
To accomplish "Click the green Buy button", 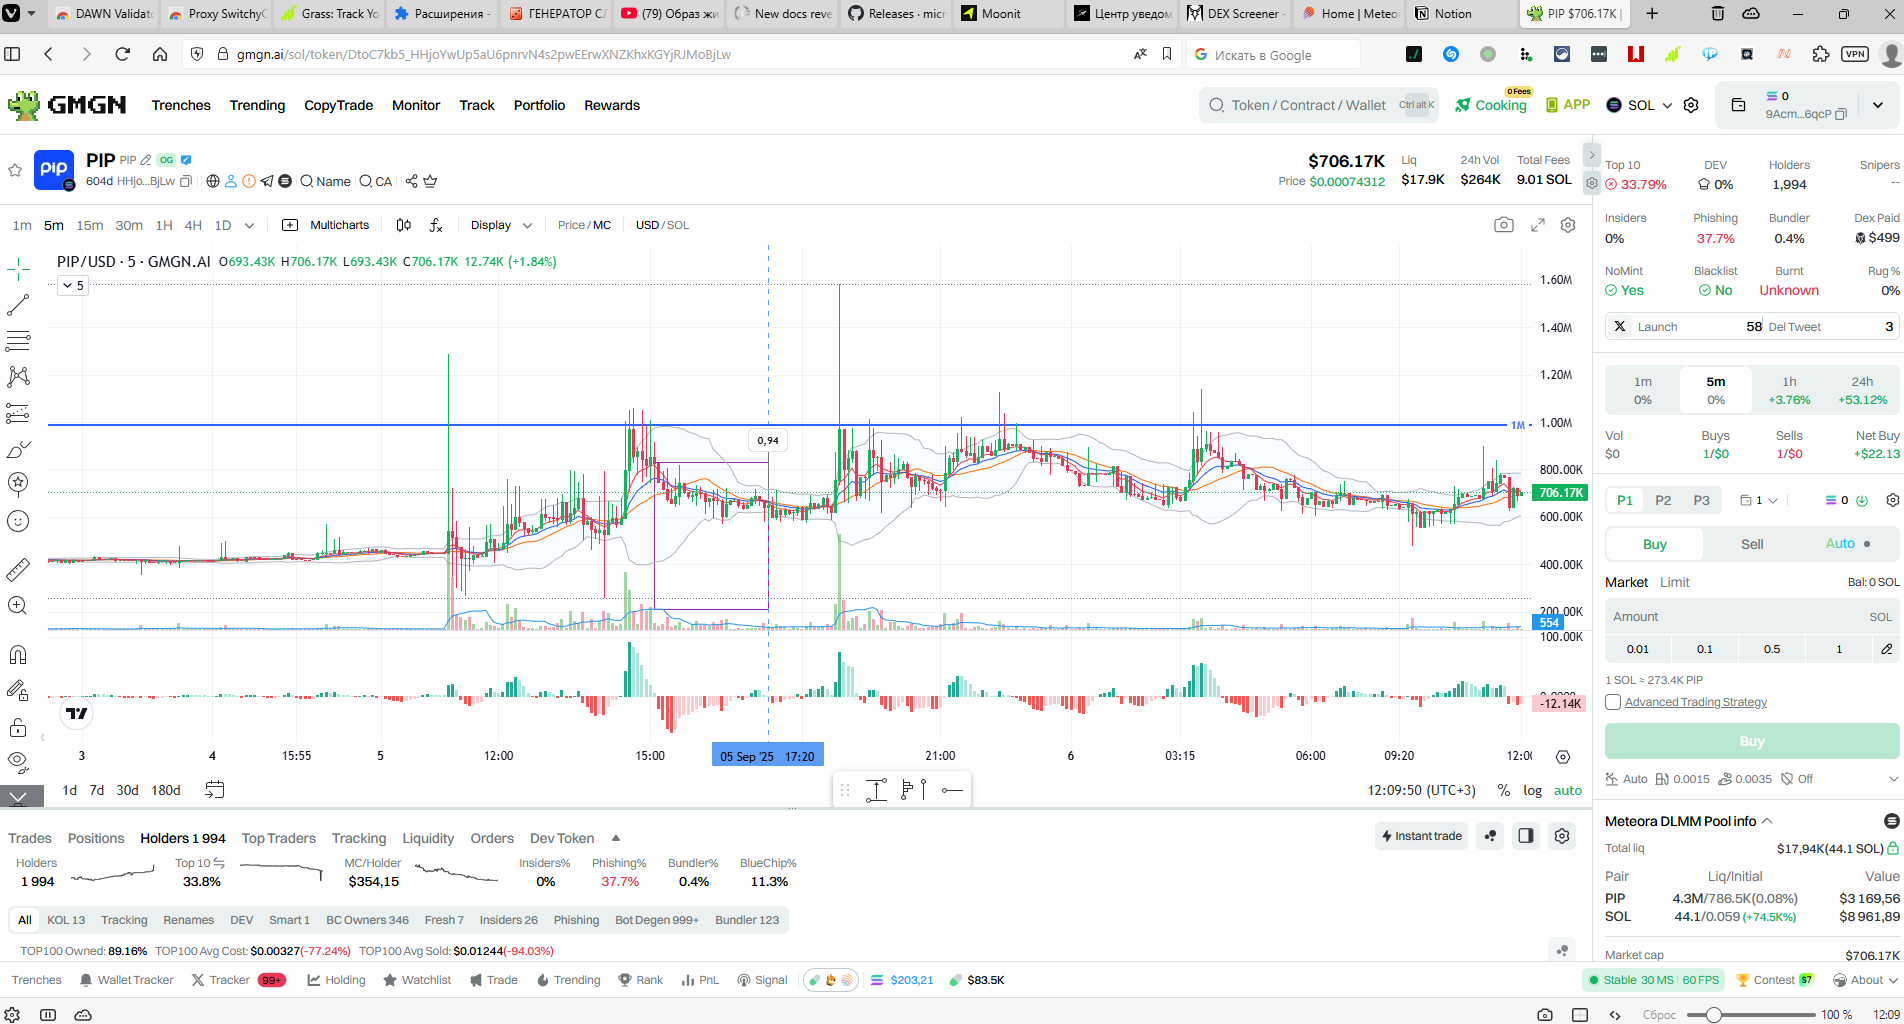I will tap(1752, 741).
